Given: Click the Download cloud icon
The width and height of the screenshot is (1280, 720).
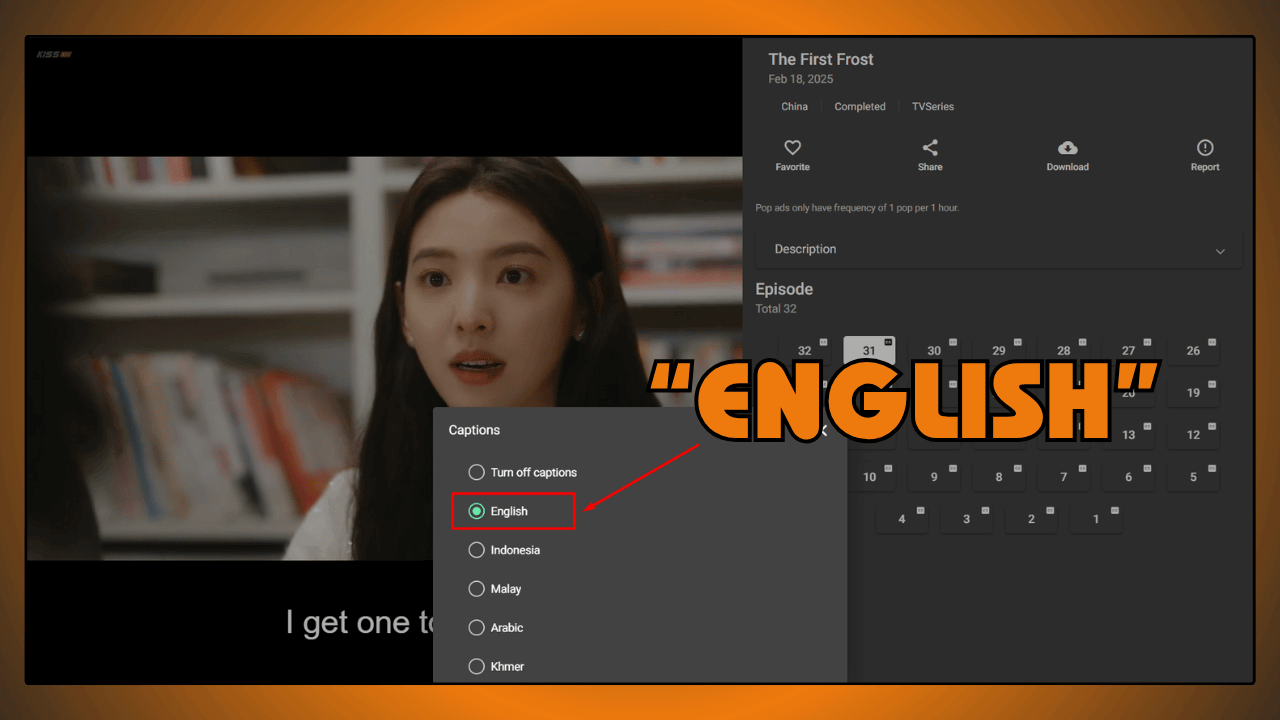Looking at the screenshot, I should tap(1067, 148).
